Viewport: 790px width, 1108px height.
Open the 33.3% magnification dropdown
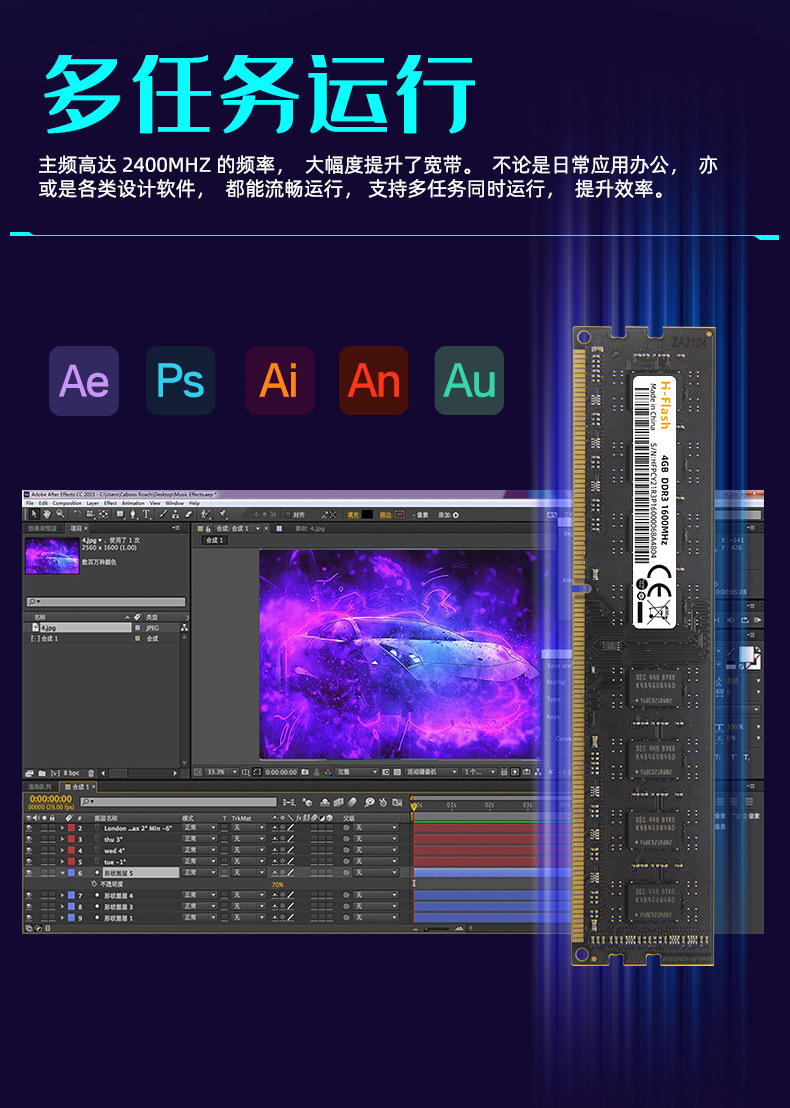click(221, 772)
